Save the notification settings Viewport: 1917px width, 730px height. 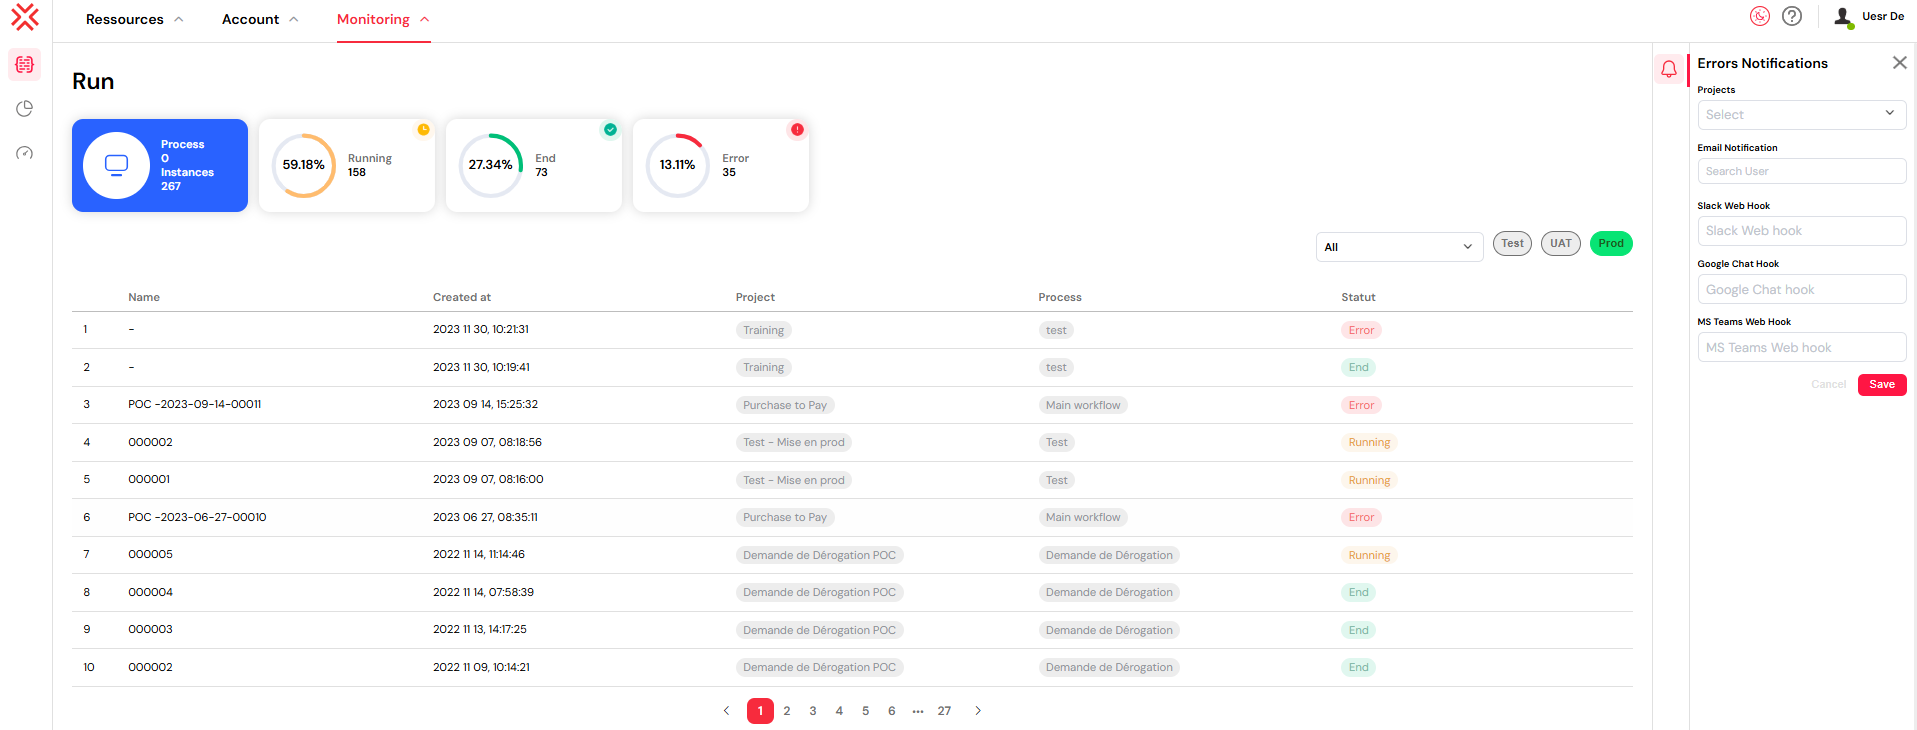point(1882,384)
